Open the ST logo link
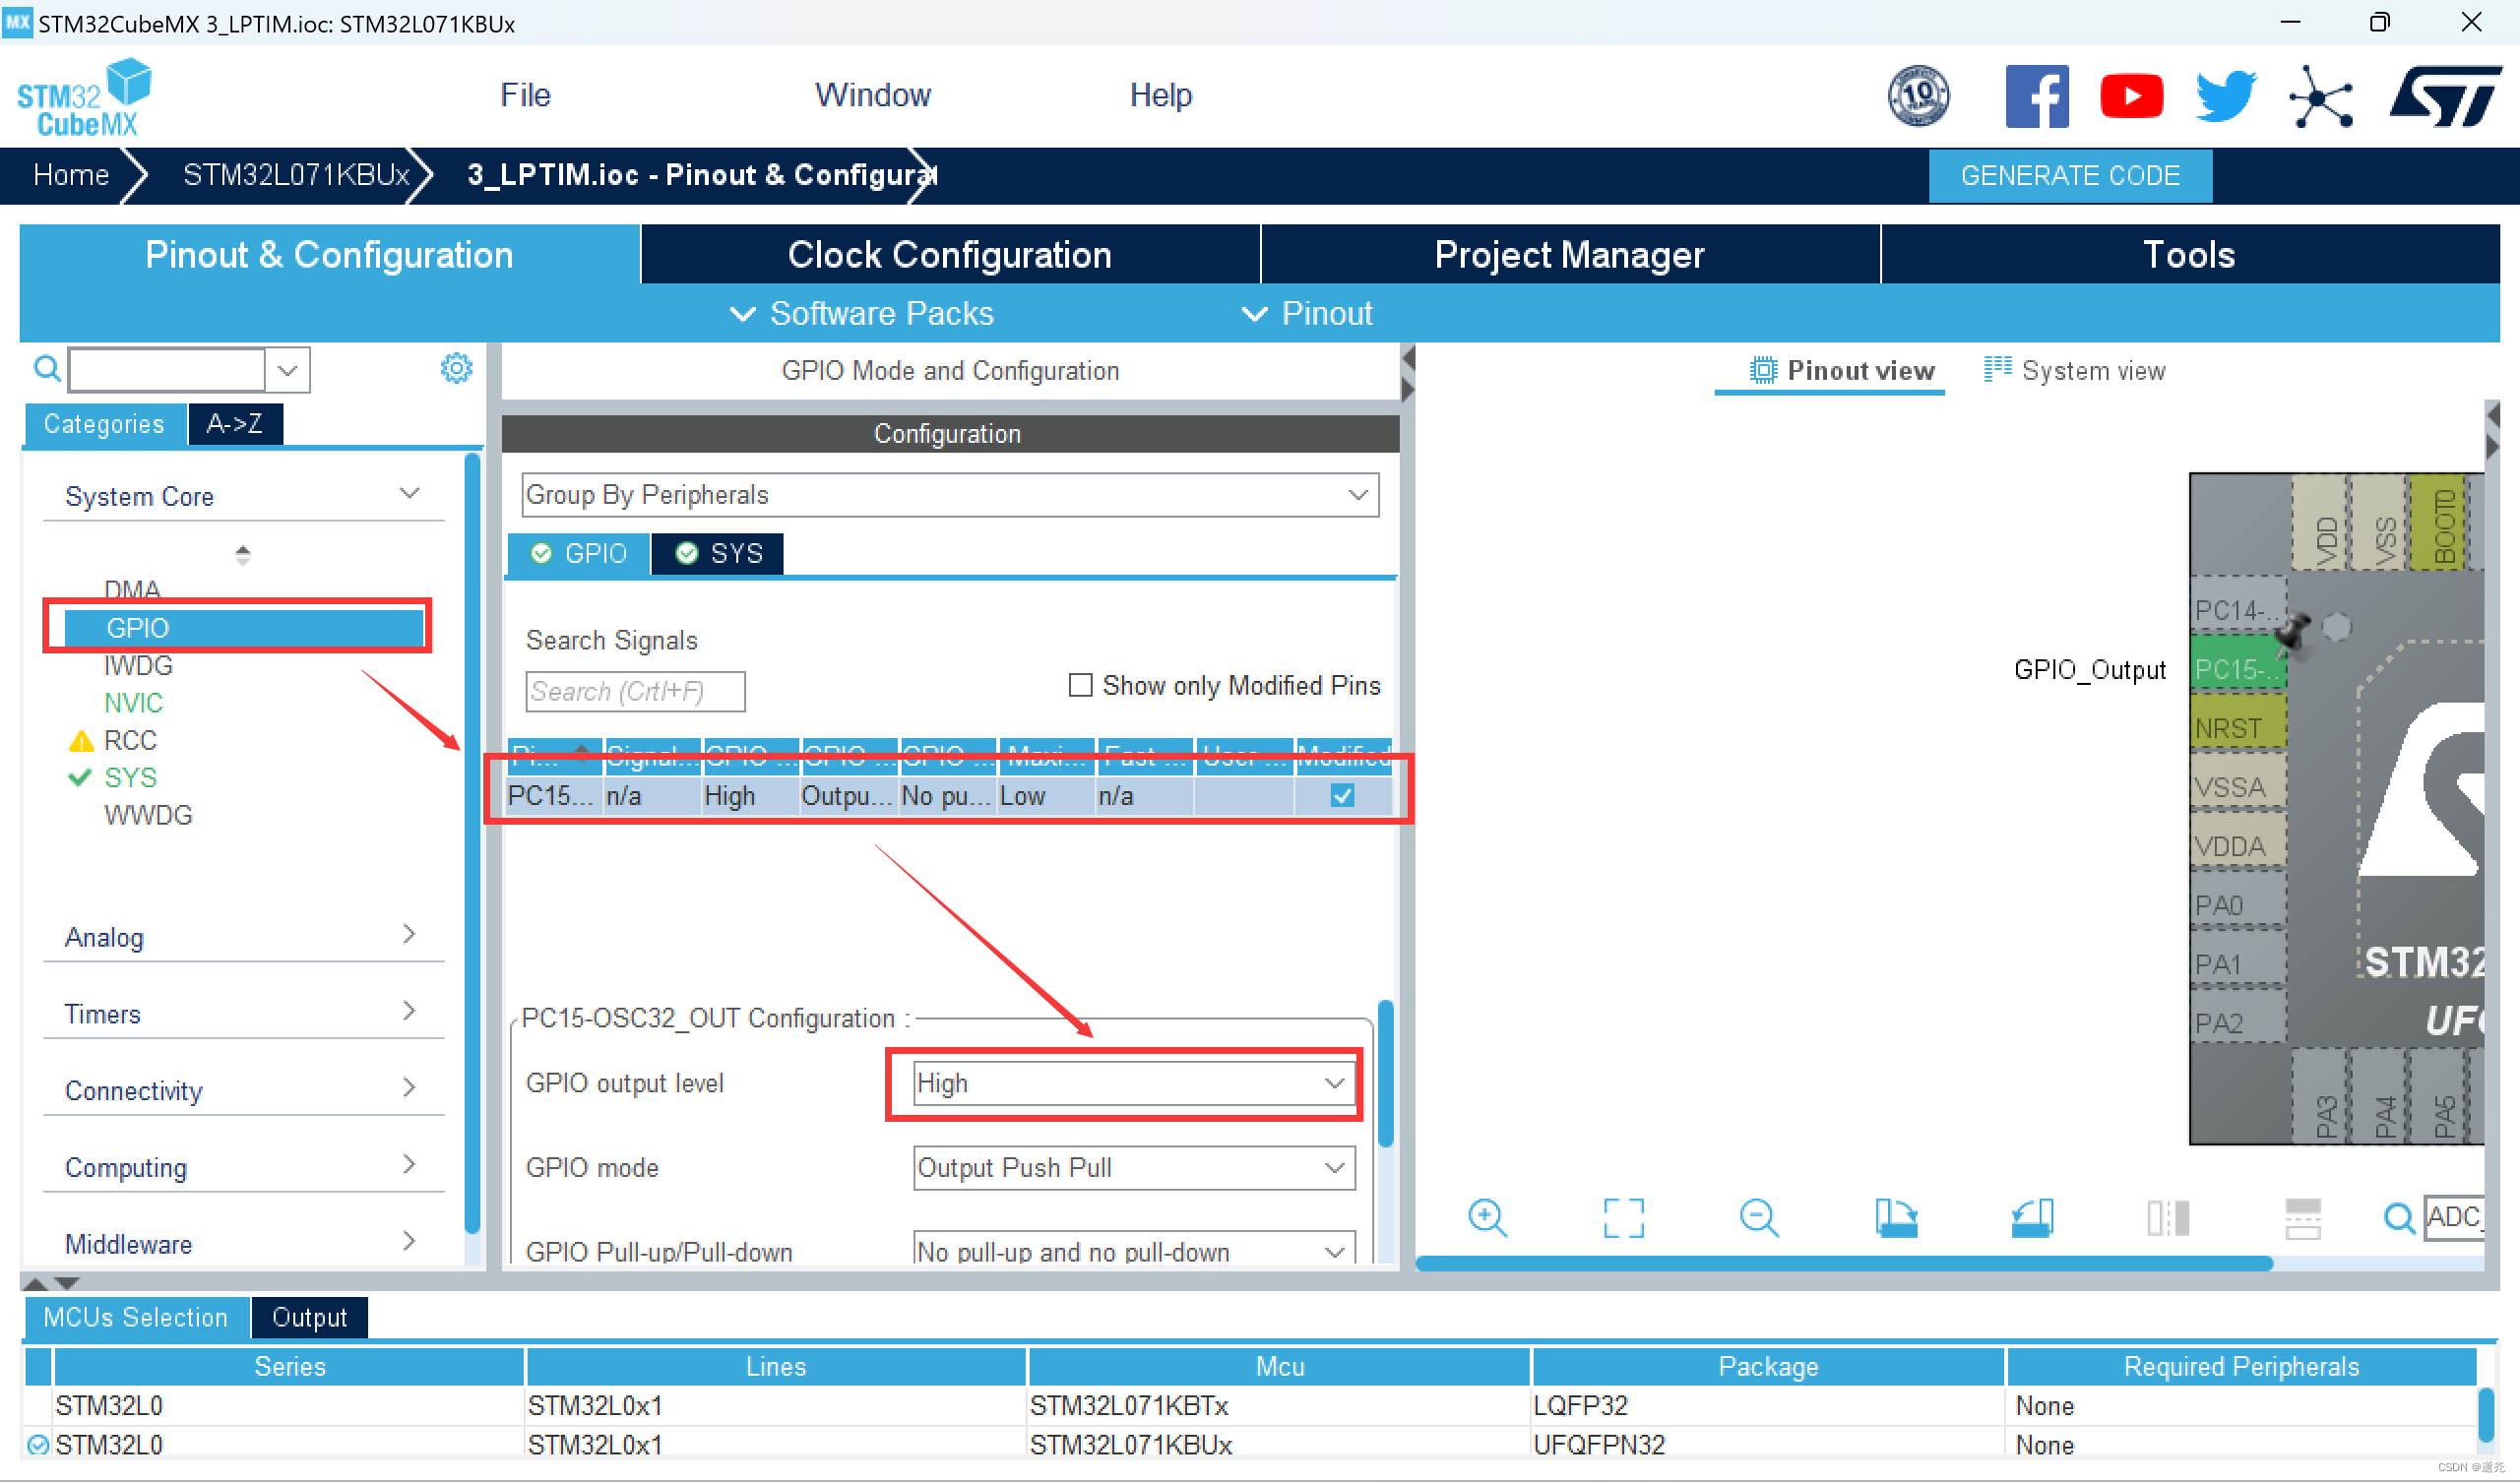 point(2444,96)
